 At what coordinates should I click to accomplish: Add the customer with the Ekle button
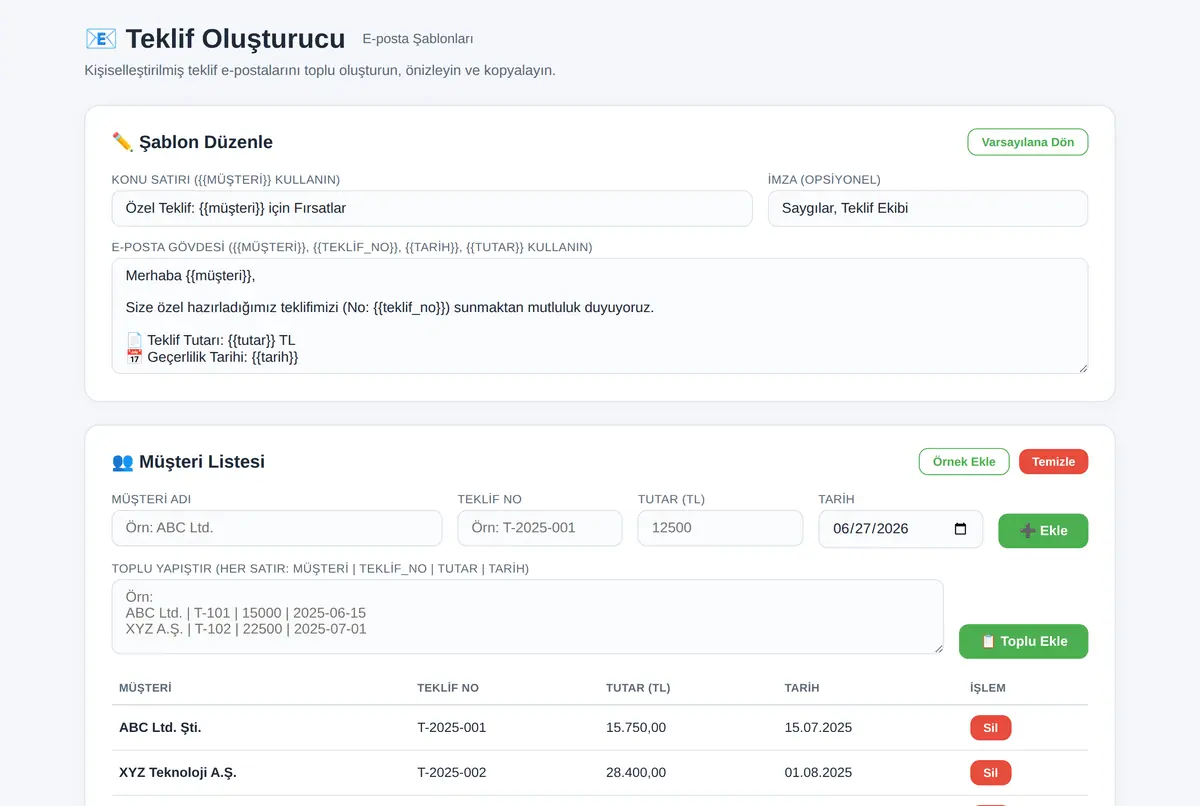(x=1043, y=530)
